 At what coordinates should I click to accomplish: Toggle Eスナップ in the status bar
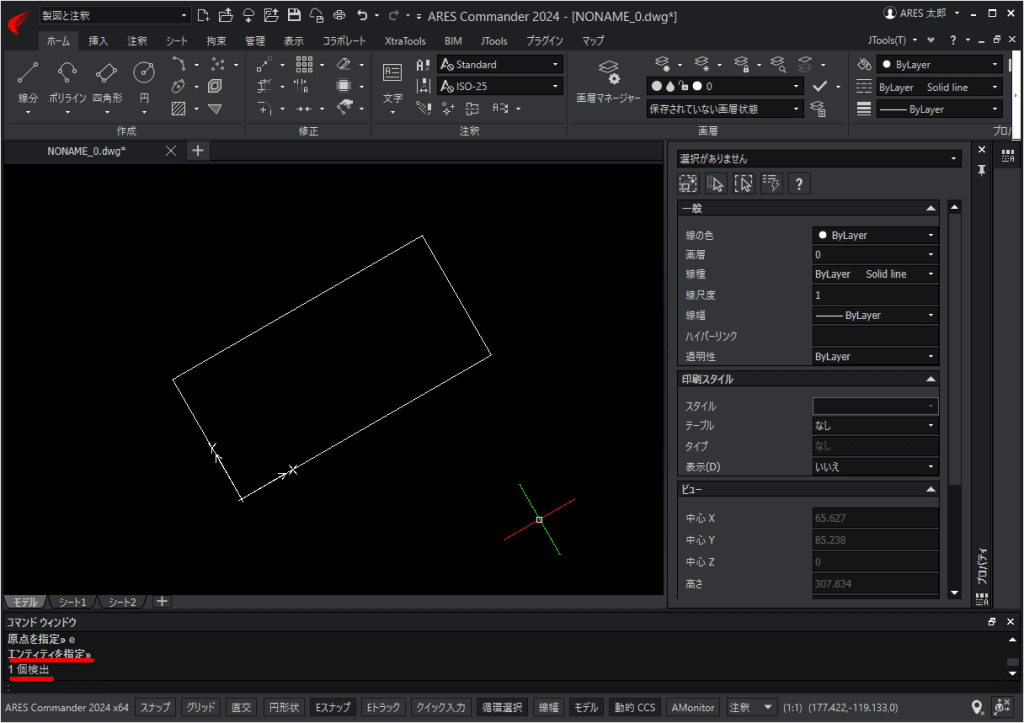click(x=332, y=707)
